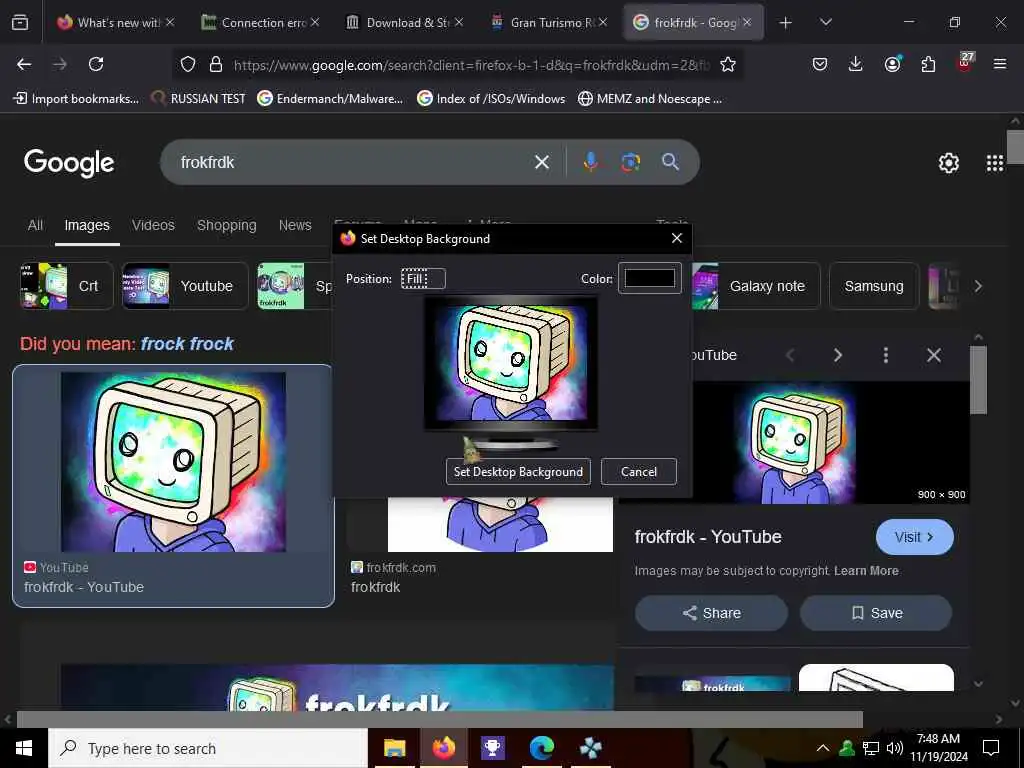Screen dimensions: 1024x768
Task: Open Save to Pocket icon
Action: coord(820,64)
